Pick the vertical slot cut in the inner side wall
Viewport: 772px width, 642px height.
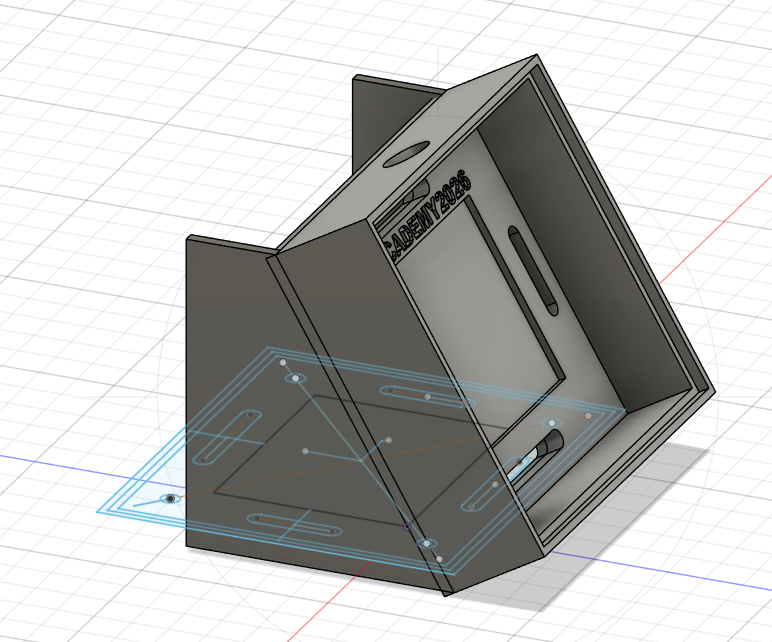pyautogui.click(x=533, y=271)
